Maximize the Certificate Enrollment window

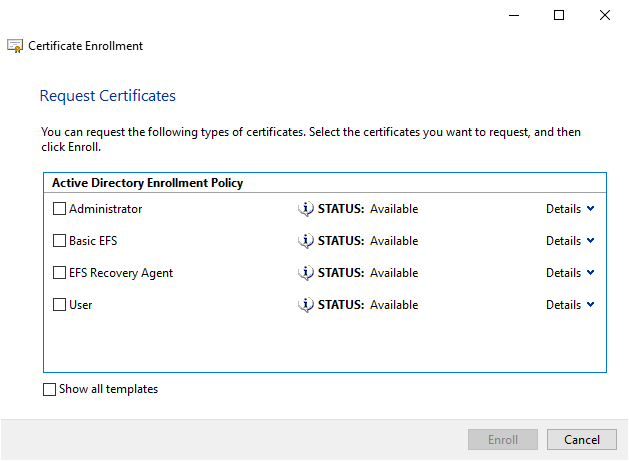click(559, 15)
